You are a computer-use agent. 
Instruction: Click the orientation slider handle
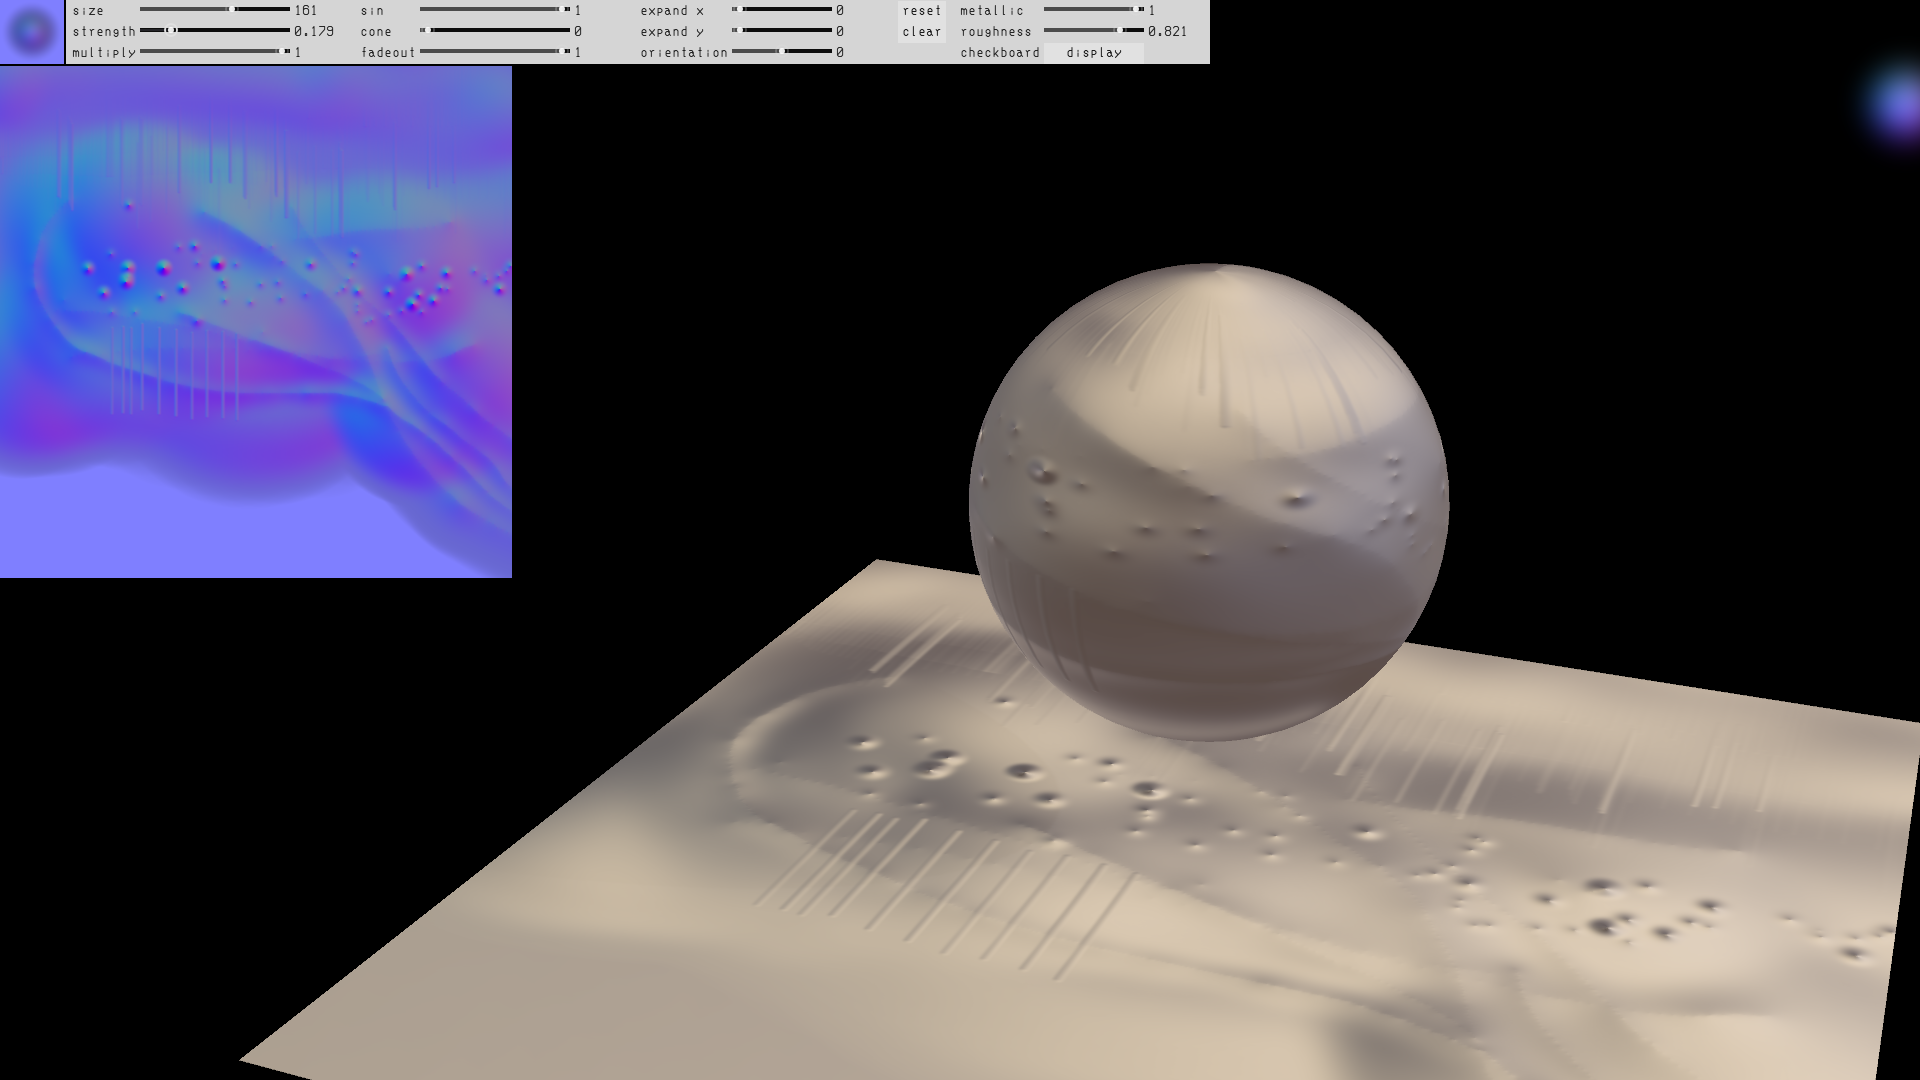(x=782, y=52)
